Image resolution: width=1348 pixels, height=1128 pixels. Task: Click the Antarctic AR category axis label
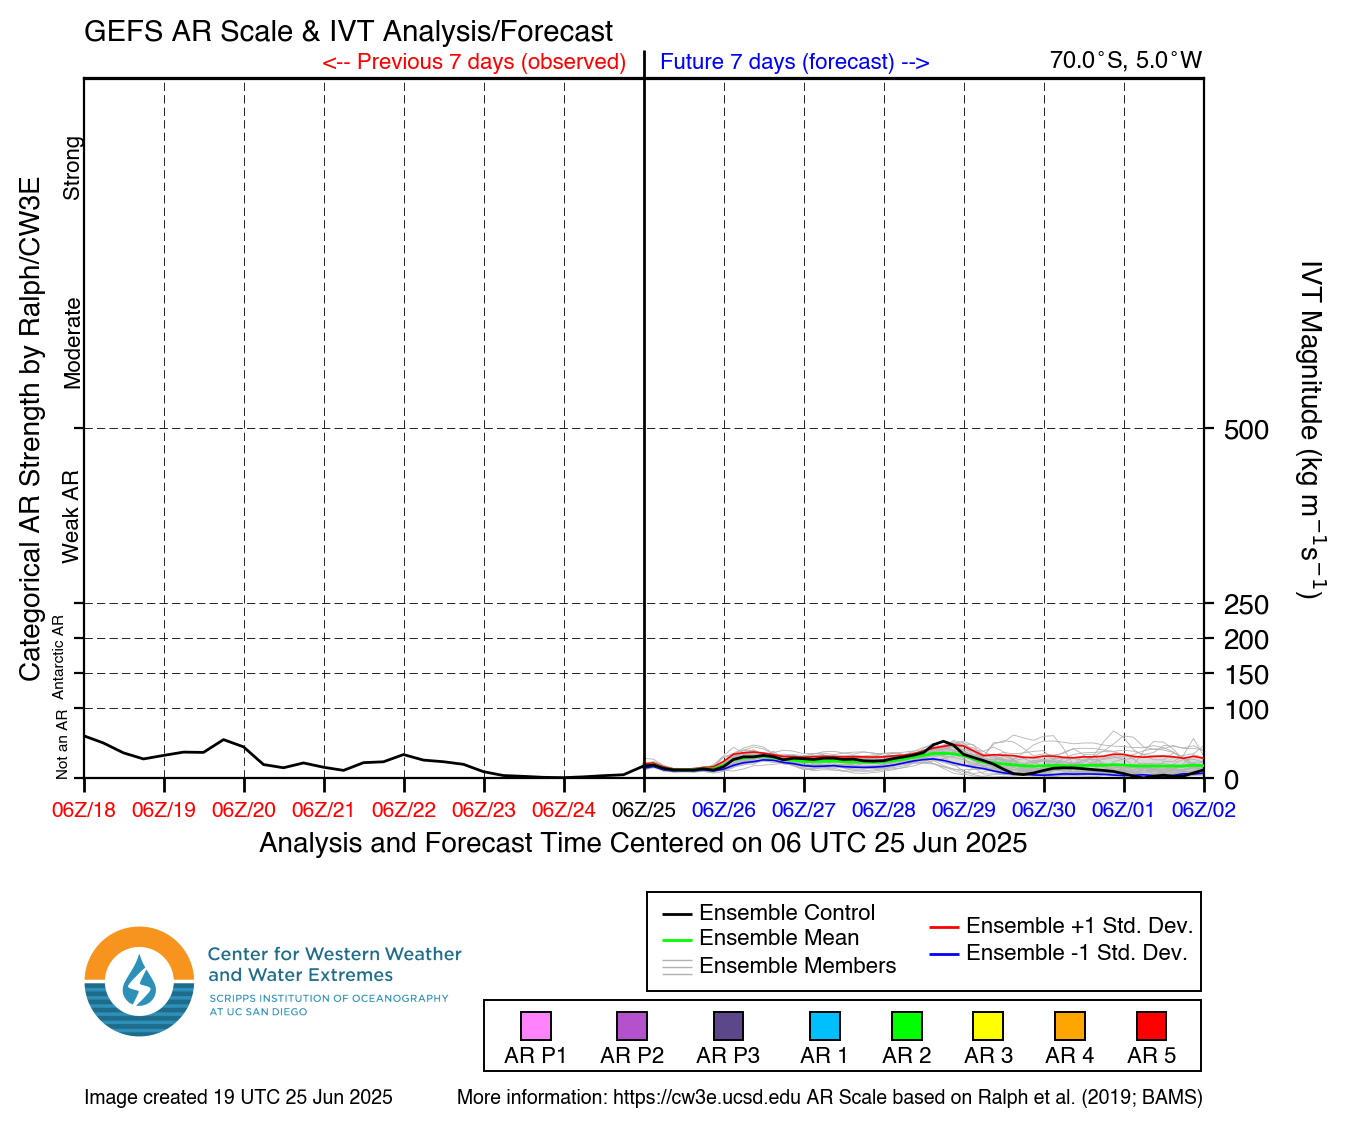[58, 657]
